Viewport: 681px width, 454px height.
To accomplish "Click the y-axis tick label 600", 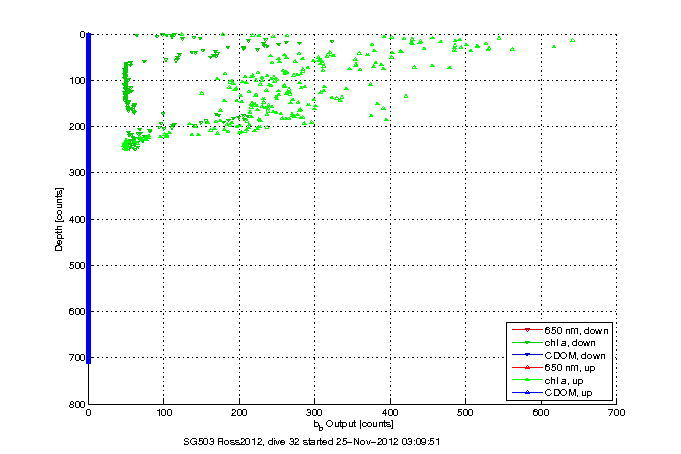I will pos(77,312).
